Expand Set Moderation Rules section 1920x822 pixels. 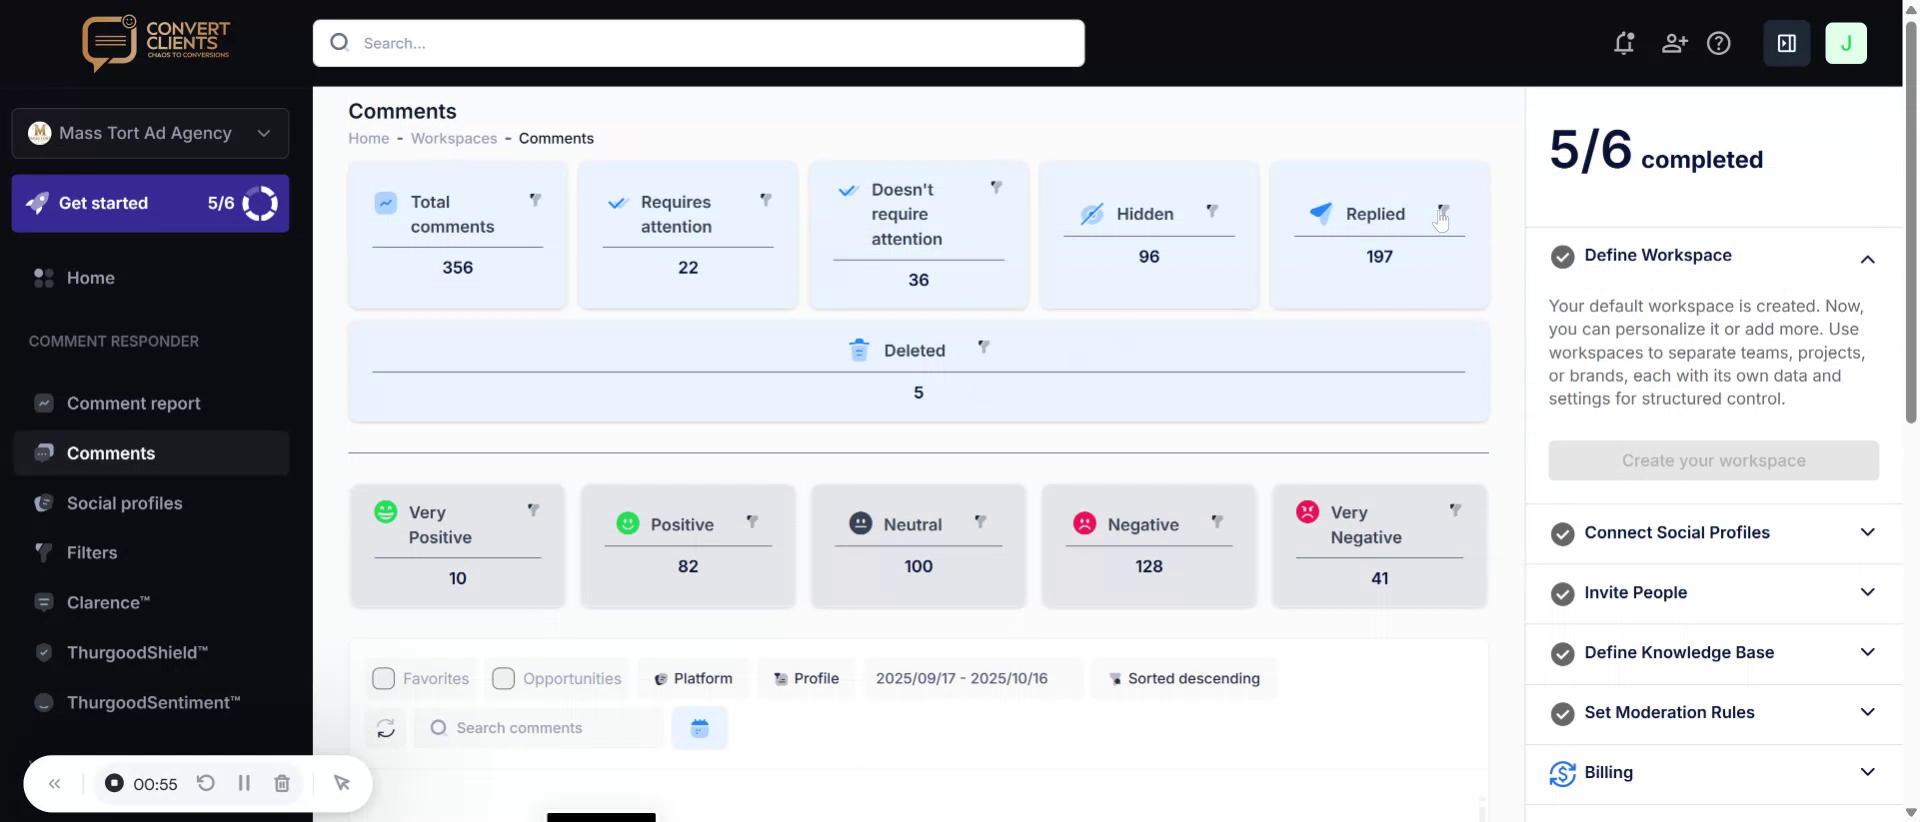tap(1867, 712)
